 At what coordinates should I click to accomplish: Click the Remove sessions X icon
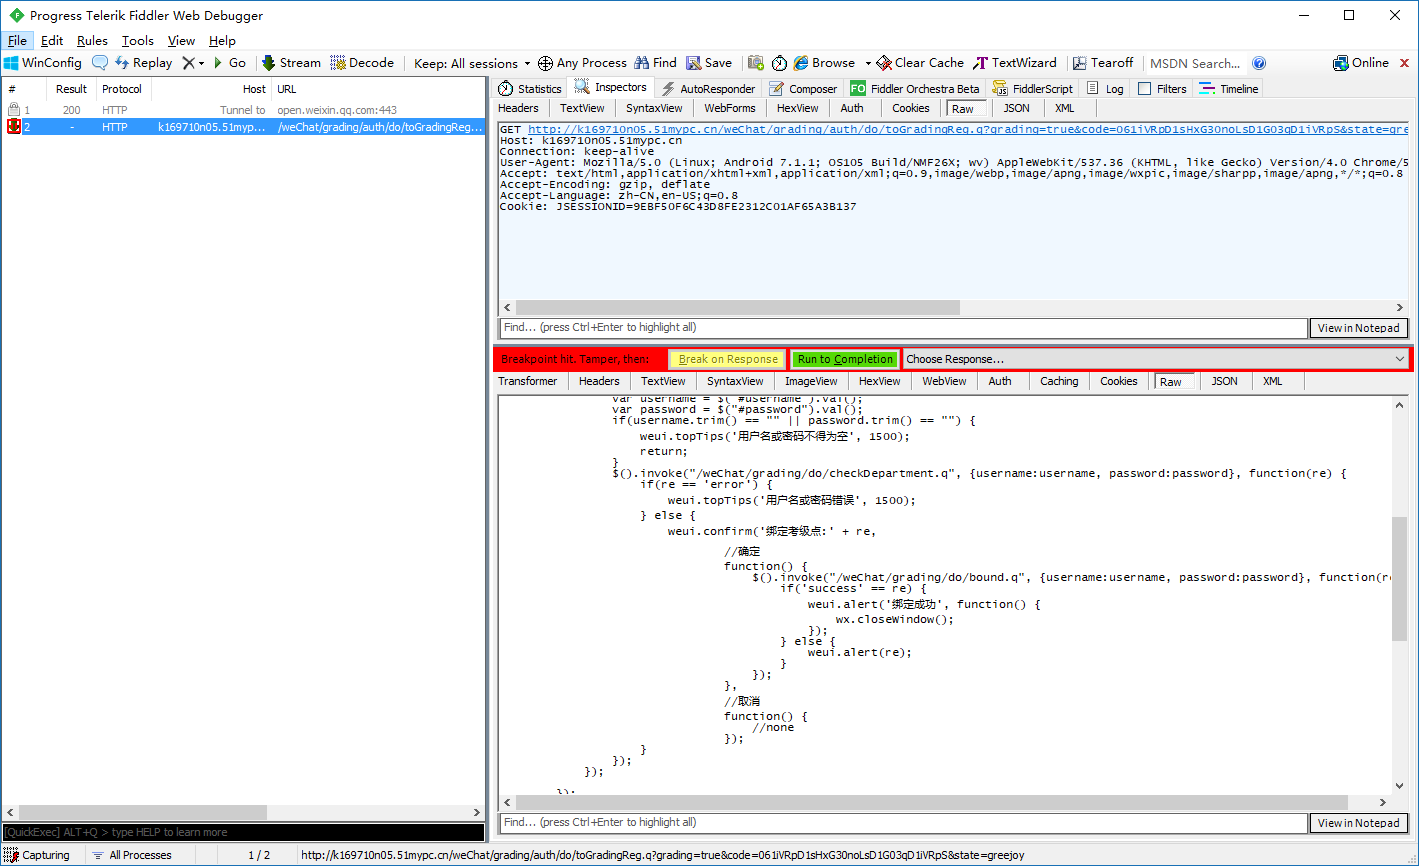click(188, 63)
